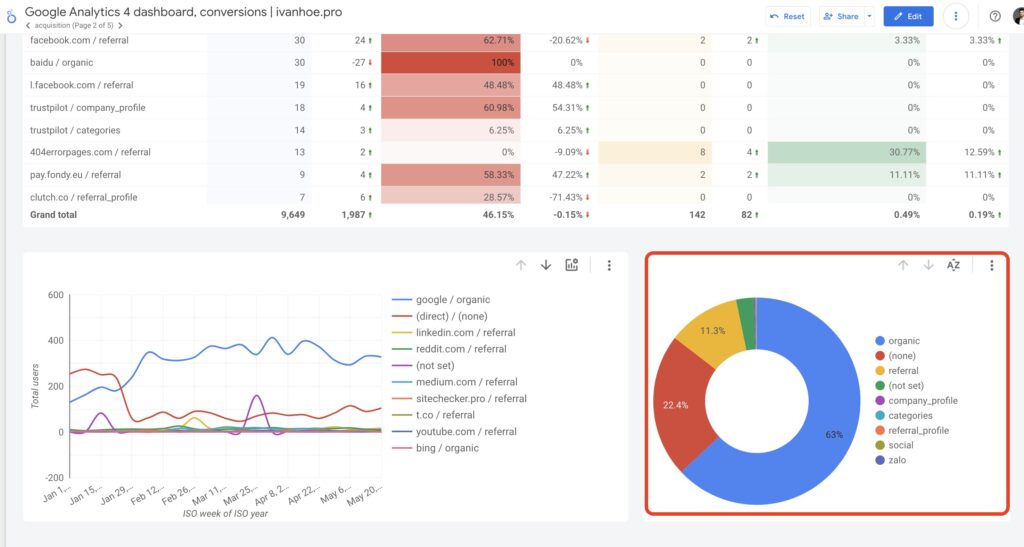Open line chart three-dot options menu
Viewport: 1024px width, 547px height.
[609, 265]
